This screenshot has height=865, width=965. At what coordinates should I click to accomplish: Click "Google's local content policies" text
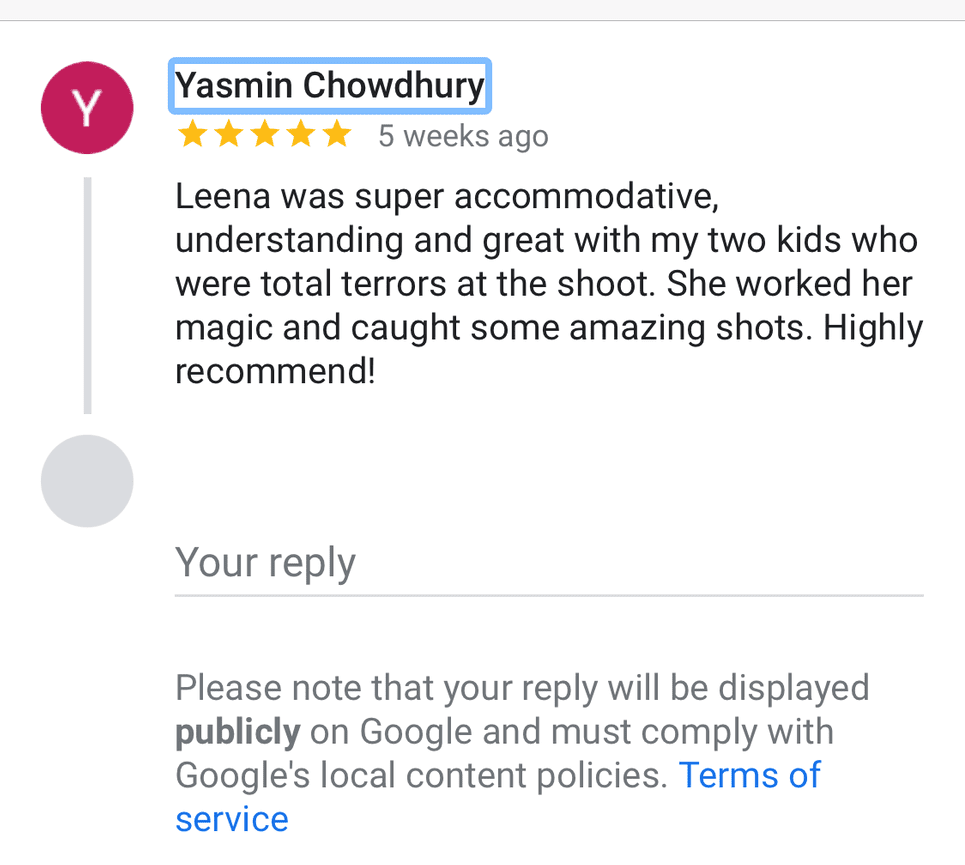point(420,776)
